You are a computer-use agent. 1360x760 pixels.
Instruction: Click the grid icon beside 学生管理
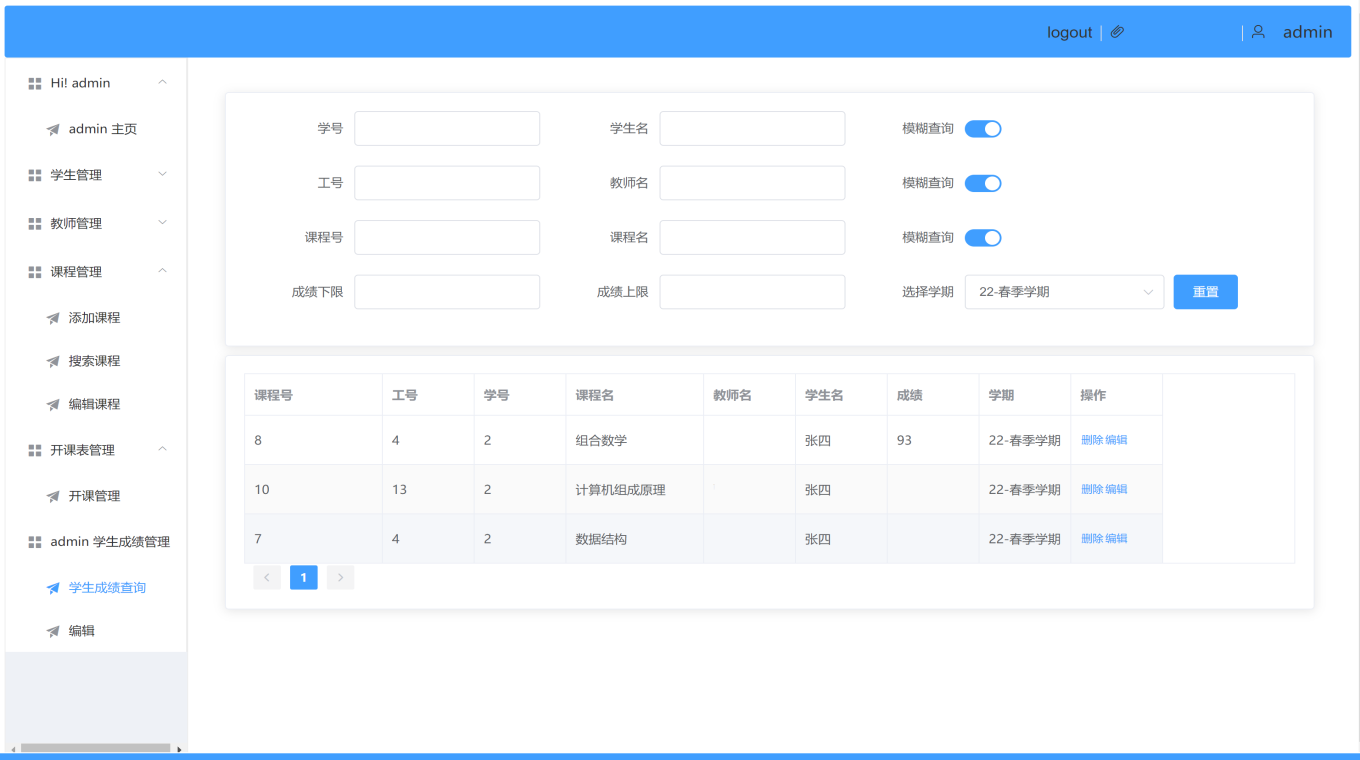coord(35,175)
